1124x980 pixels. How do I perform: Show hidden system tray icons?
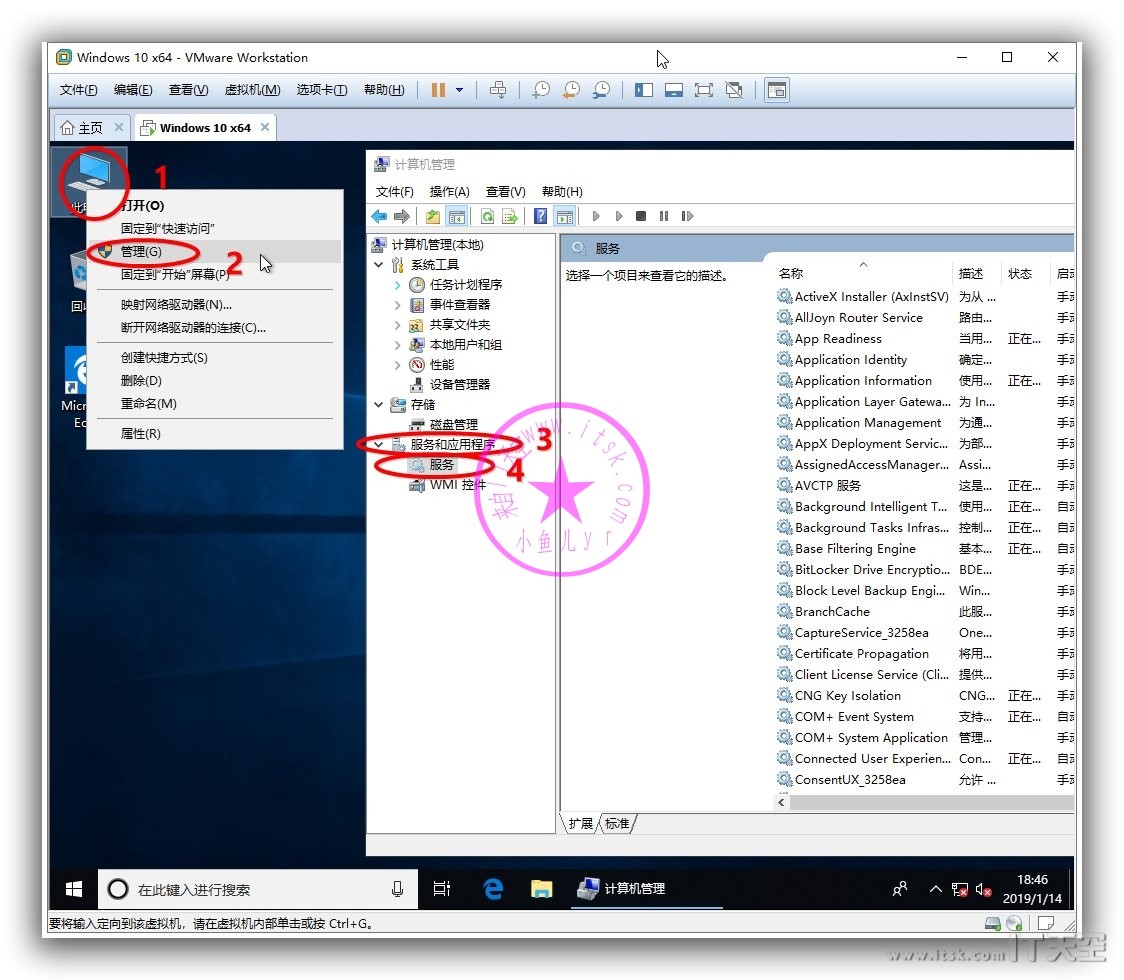pos(935,890)
